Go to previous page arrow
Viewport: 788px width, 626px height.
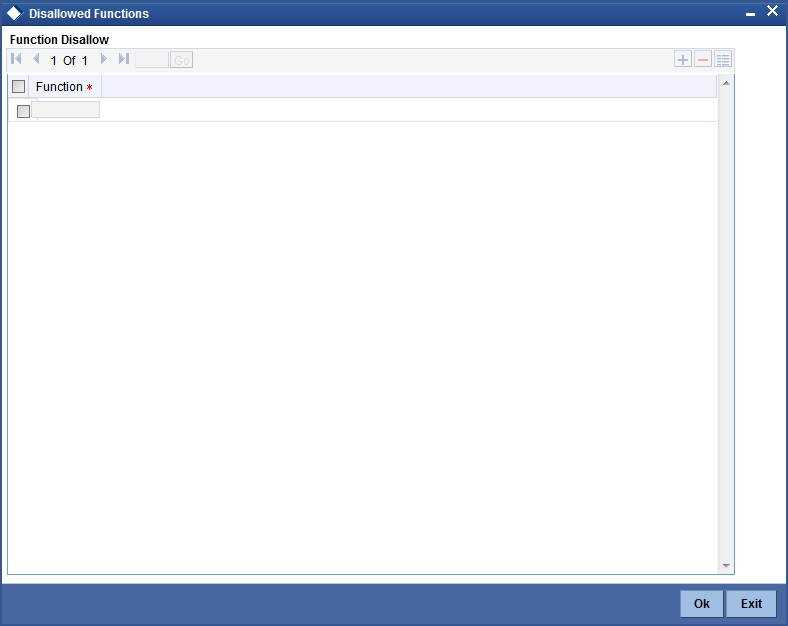pos(36,59)
